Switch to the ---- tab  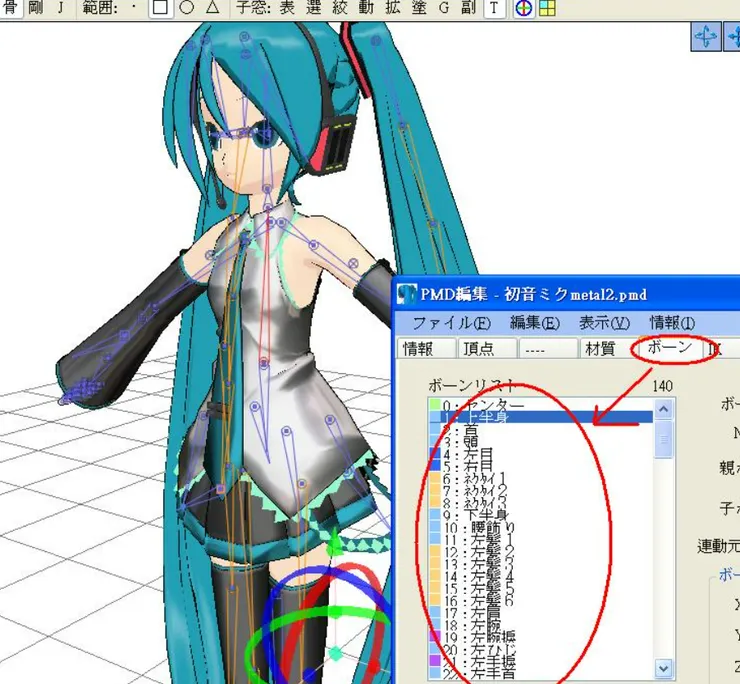(547, 349)
